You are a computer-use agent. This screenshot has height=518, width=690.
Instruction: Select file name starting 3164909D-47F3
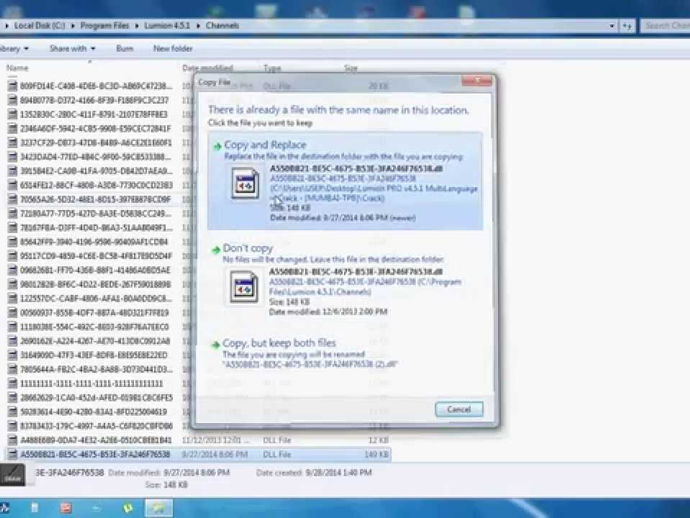(x=94, y=355)
